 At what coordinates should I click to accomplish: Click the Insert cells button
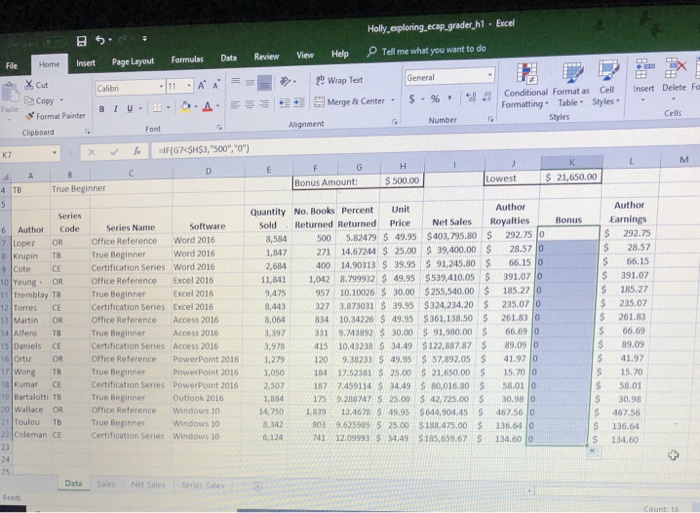click(x=643, y=79)
